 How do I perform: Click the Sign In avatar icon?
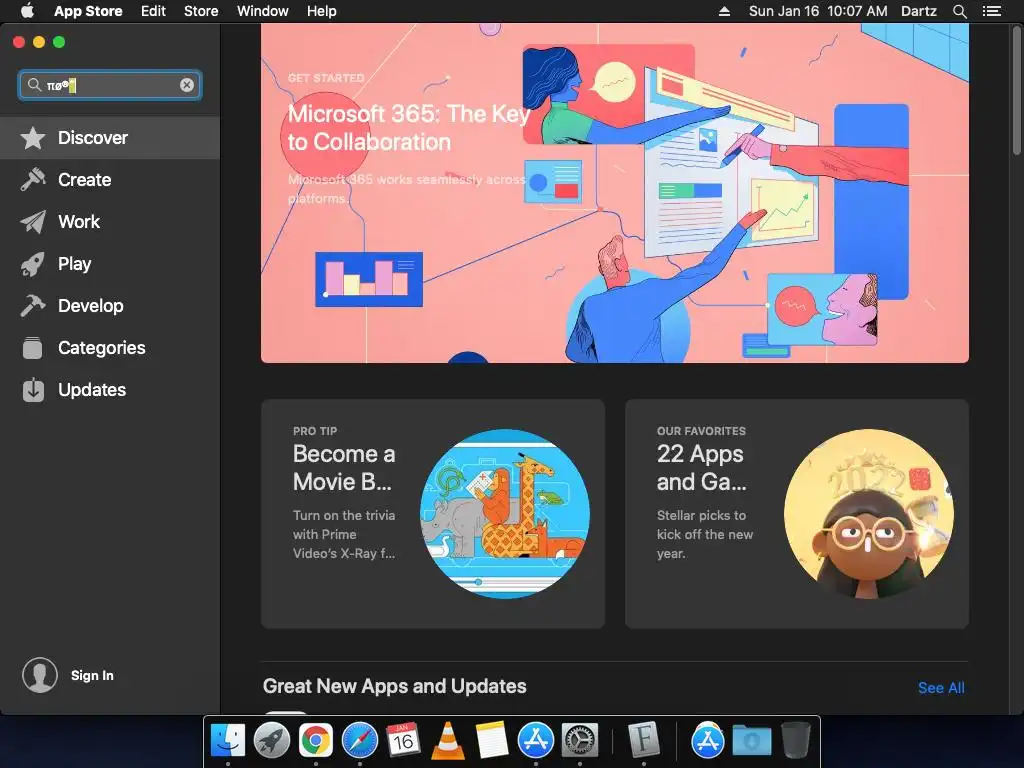[x=40, y=675]
